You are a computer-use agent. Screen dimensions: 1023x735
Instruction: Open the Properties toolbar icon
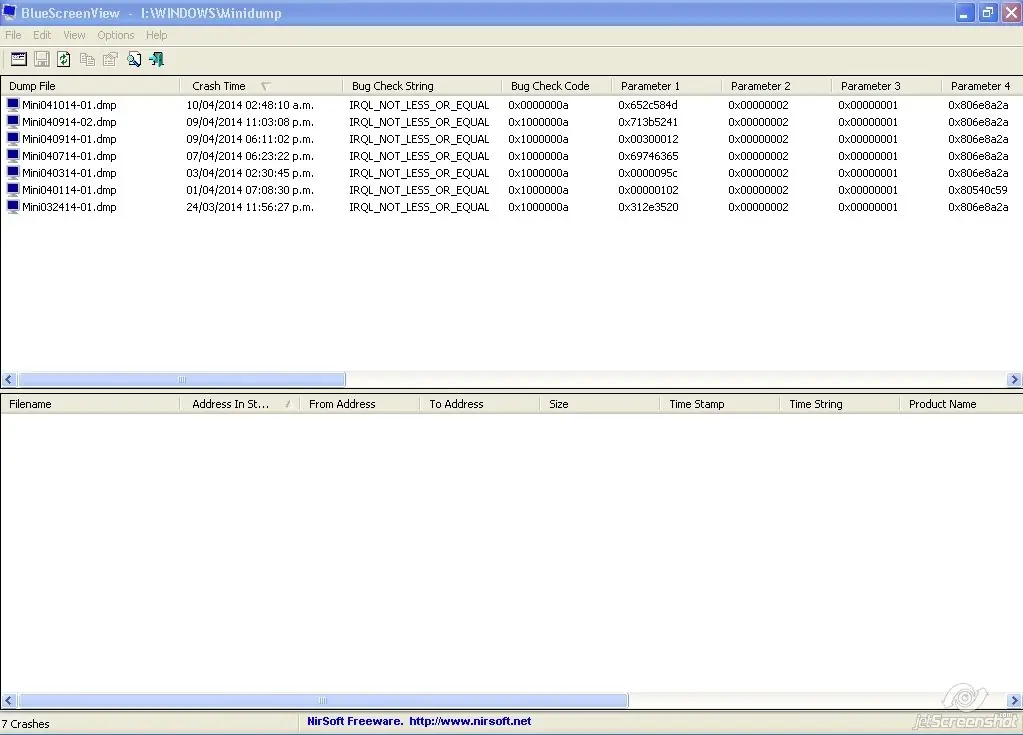(110, 59)
